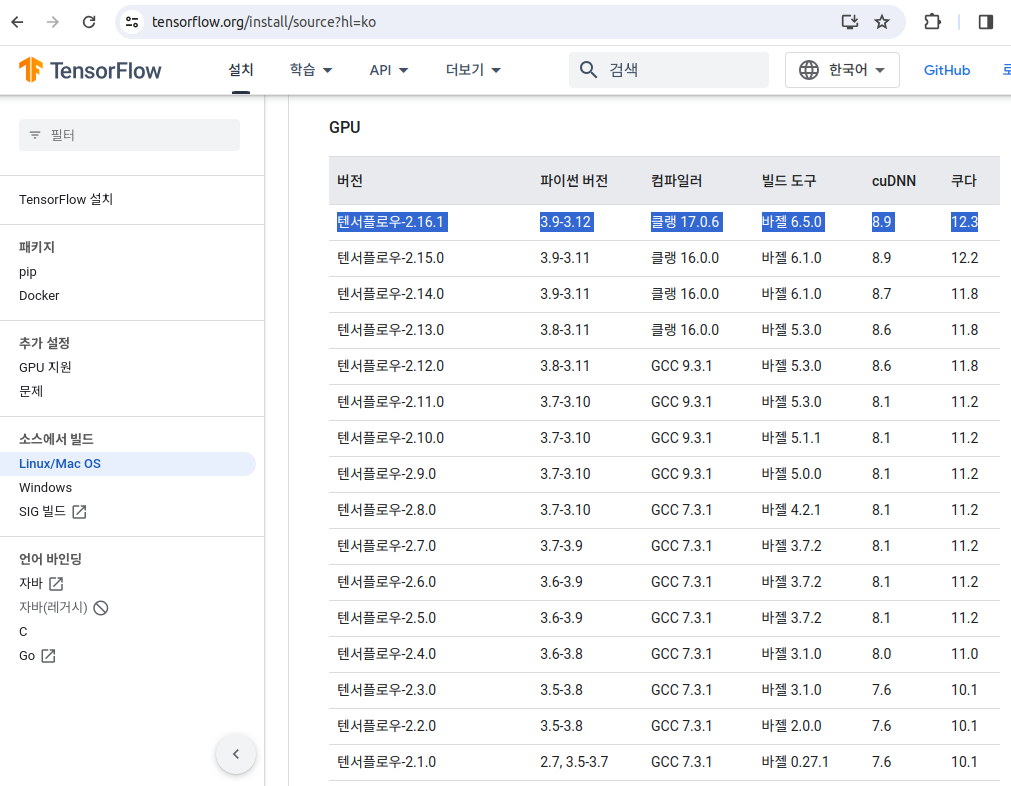This screenshot has height=786, width=1011.
Task: Expand the 더보기 dropdown menu
Action: tap(473, 70)
